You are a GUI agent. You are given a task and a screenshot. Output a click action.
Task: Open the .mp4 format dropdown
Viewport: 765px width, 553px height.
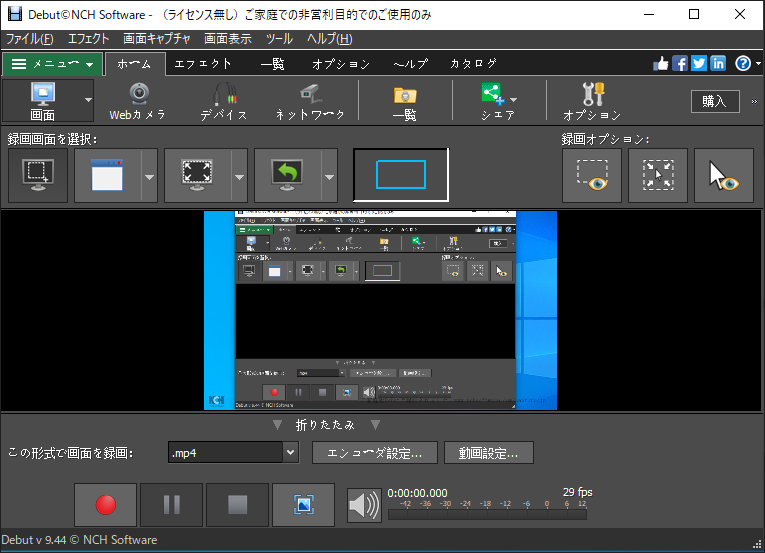pos(291,452)
